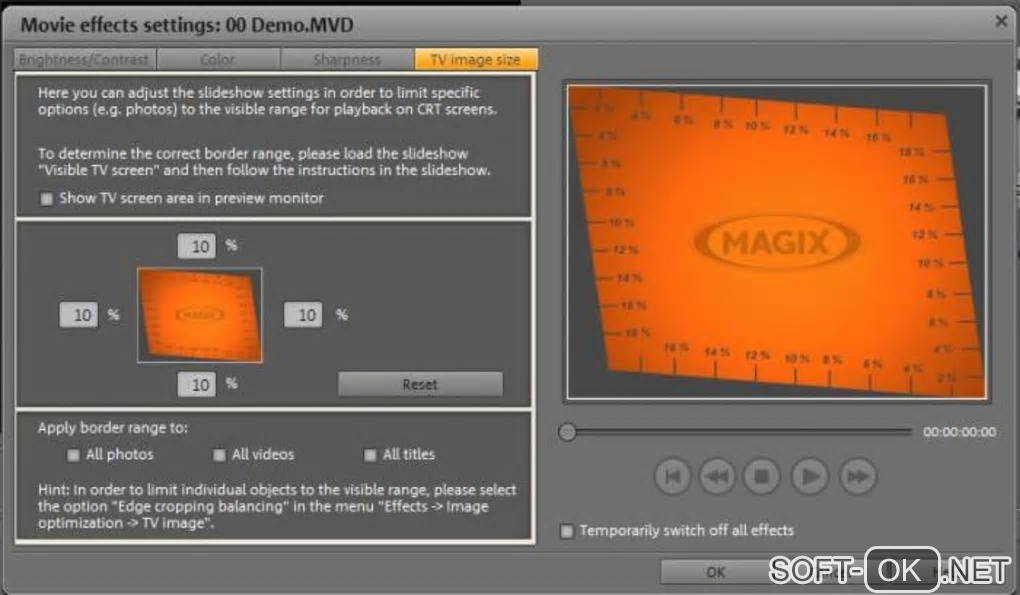Confirm settings with the OK button

tap(716, 572)
